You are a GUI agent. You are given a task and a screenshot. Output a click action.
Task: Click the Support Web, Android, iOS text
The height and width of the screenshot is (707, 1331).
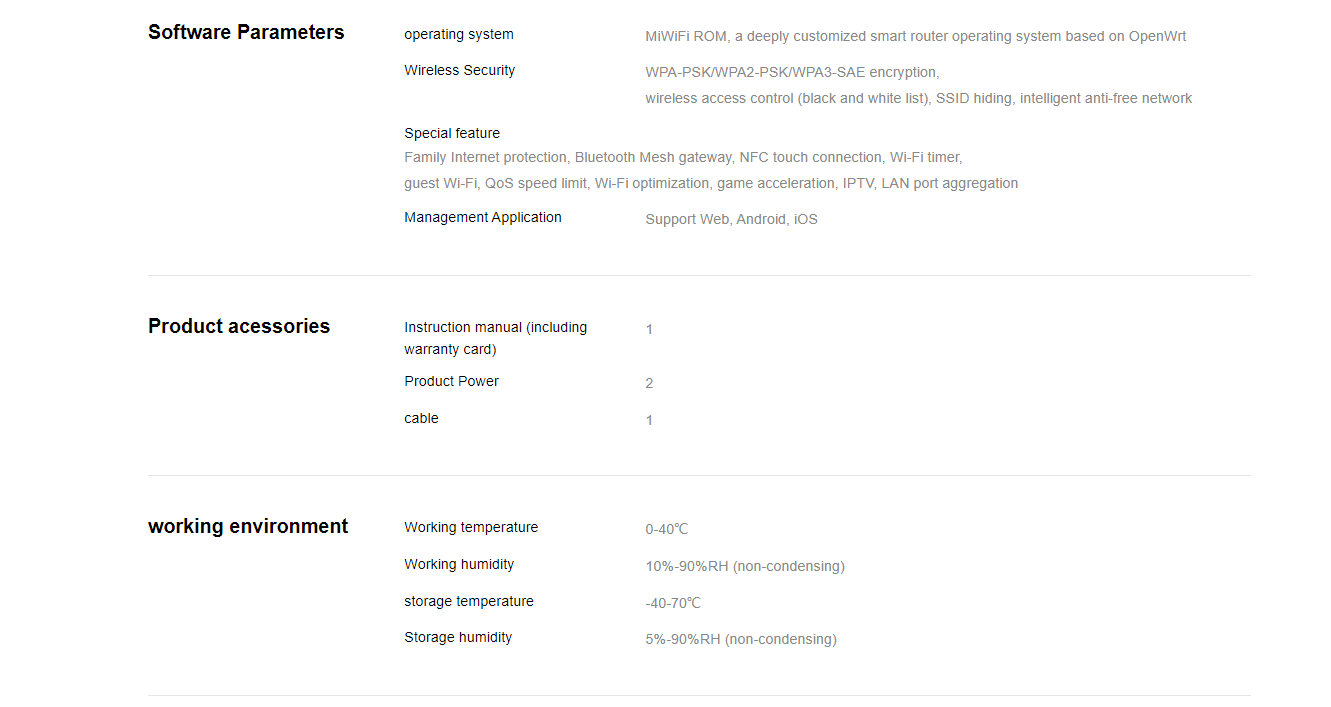(731, 219)
